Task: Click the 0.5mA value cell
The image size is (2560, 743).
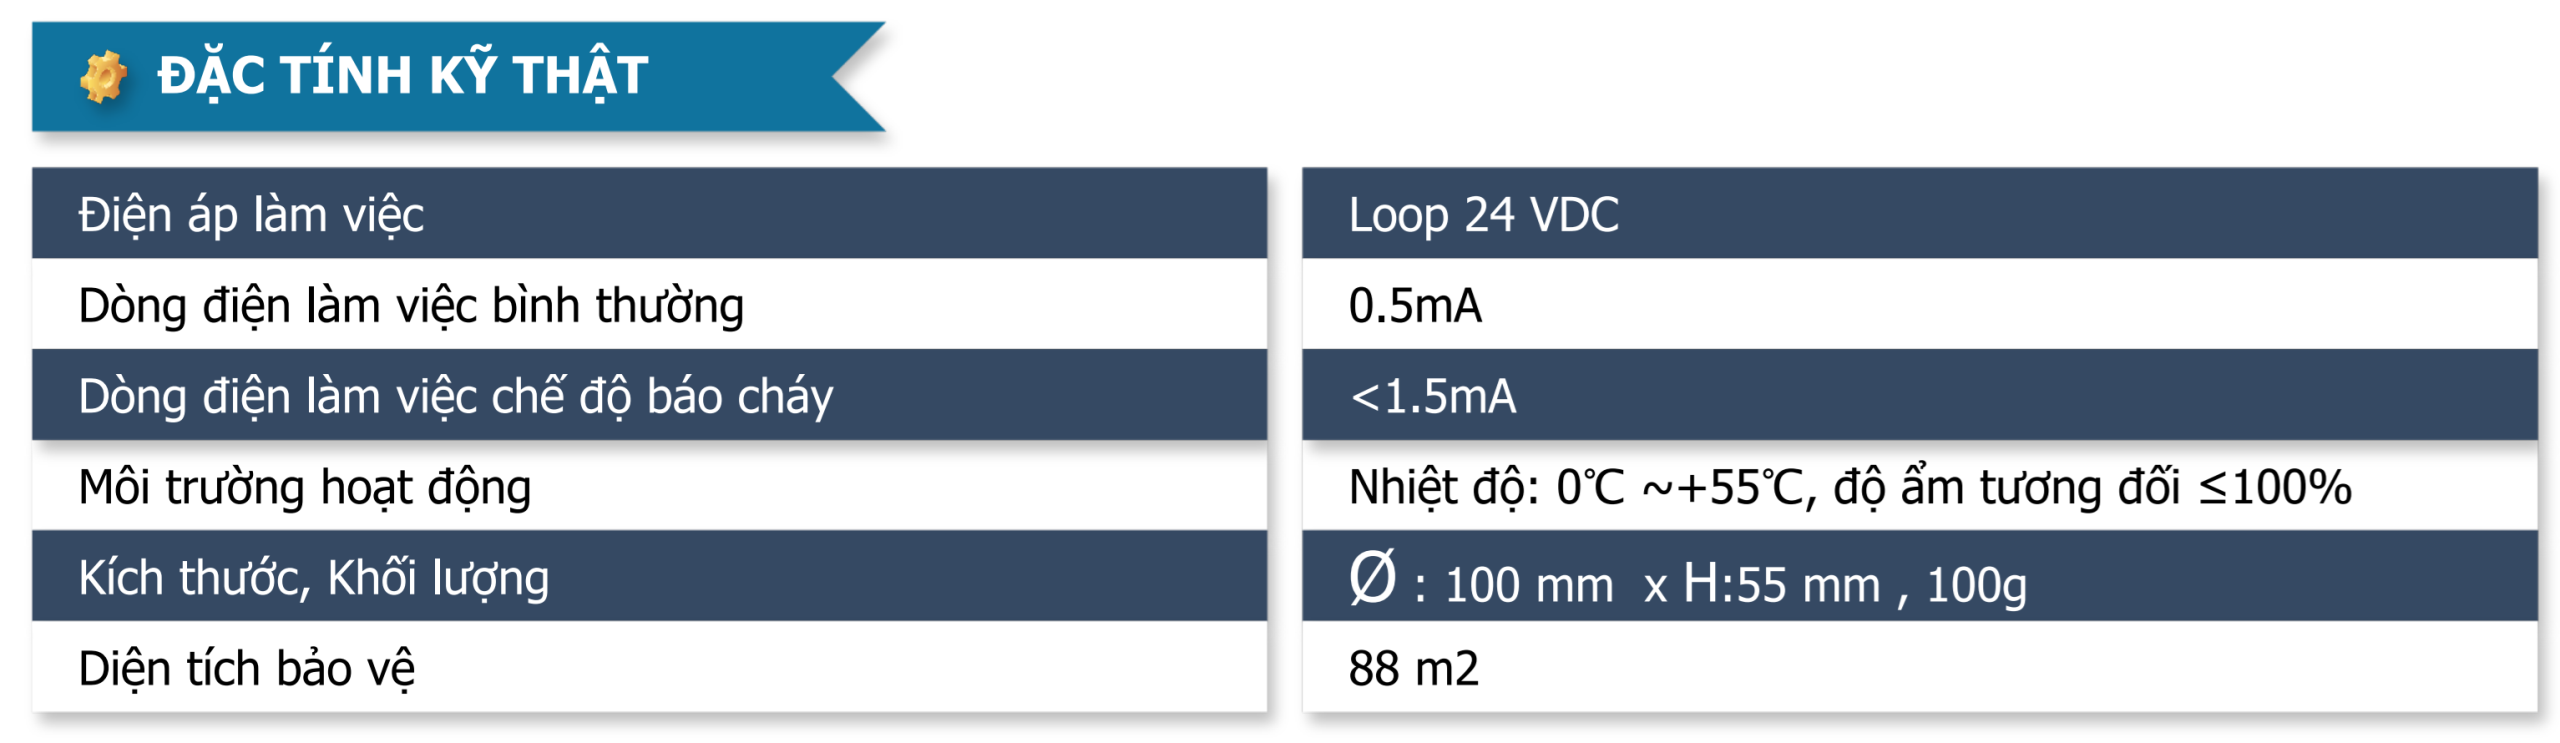Action: tap(1919, 304)
